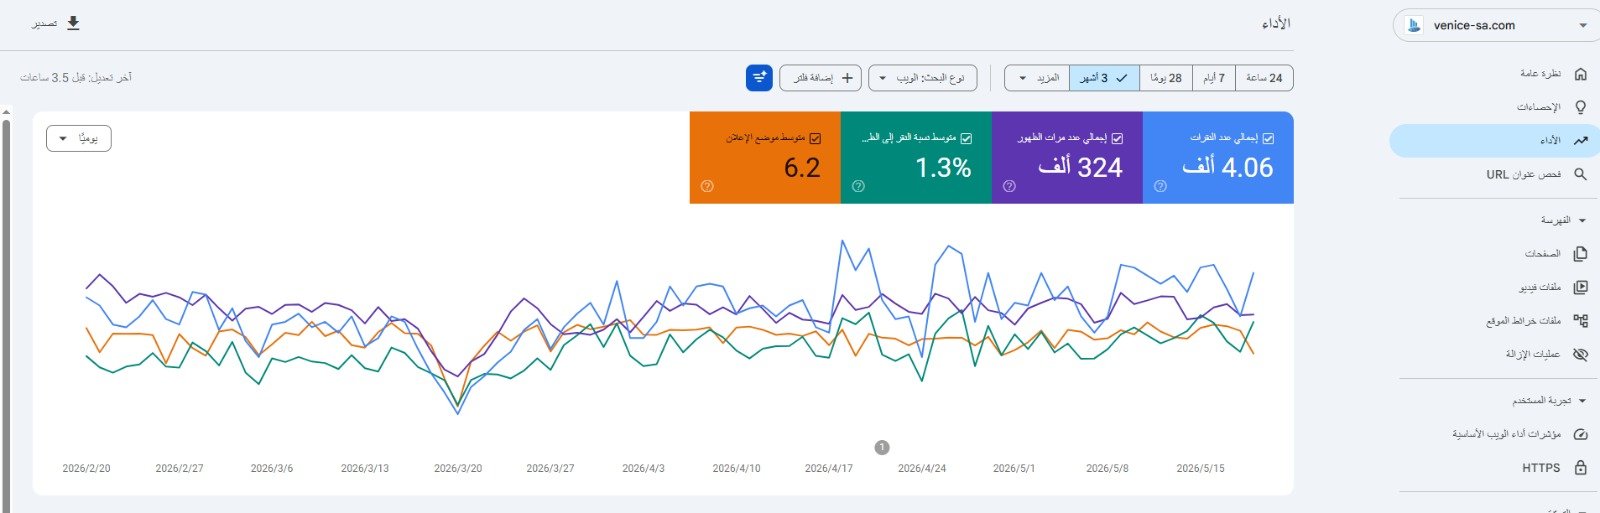
Task: Click the 2026/2/20 axis date label
Action: click(x=87, y=468)
